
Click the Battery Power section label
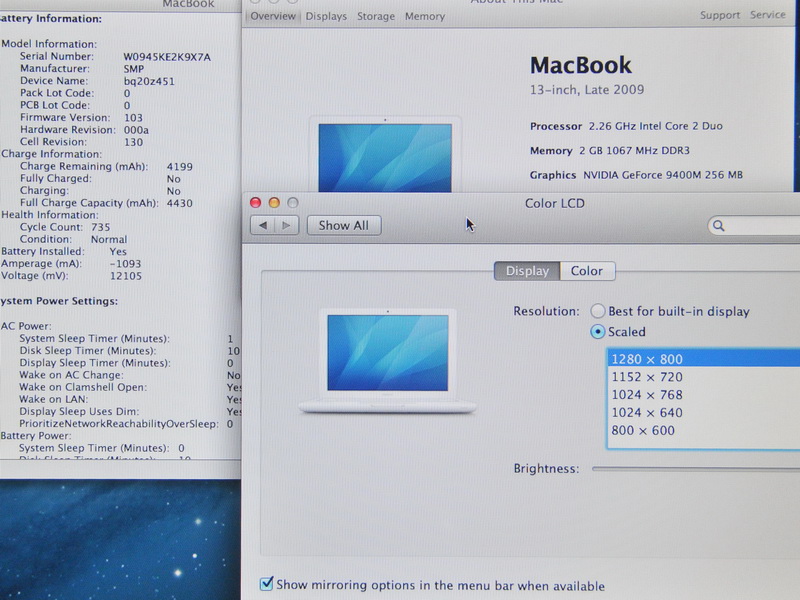[x=36, y=436]
